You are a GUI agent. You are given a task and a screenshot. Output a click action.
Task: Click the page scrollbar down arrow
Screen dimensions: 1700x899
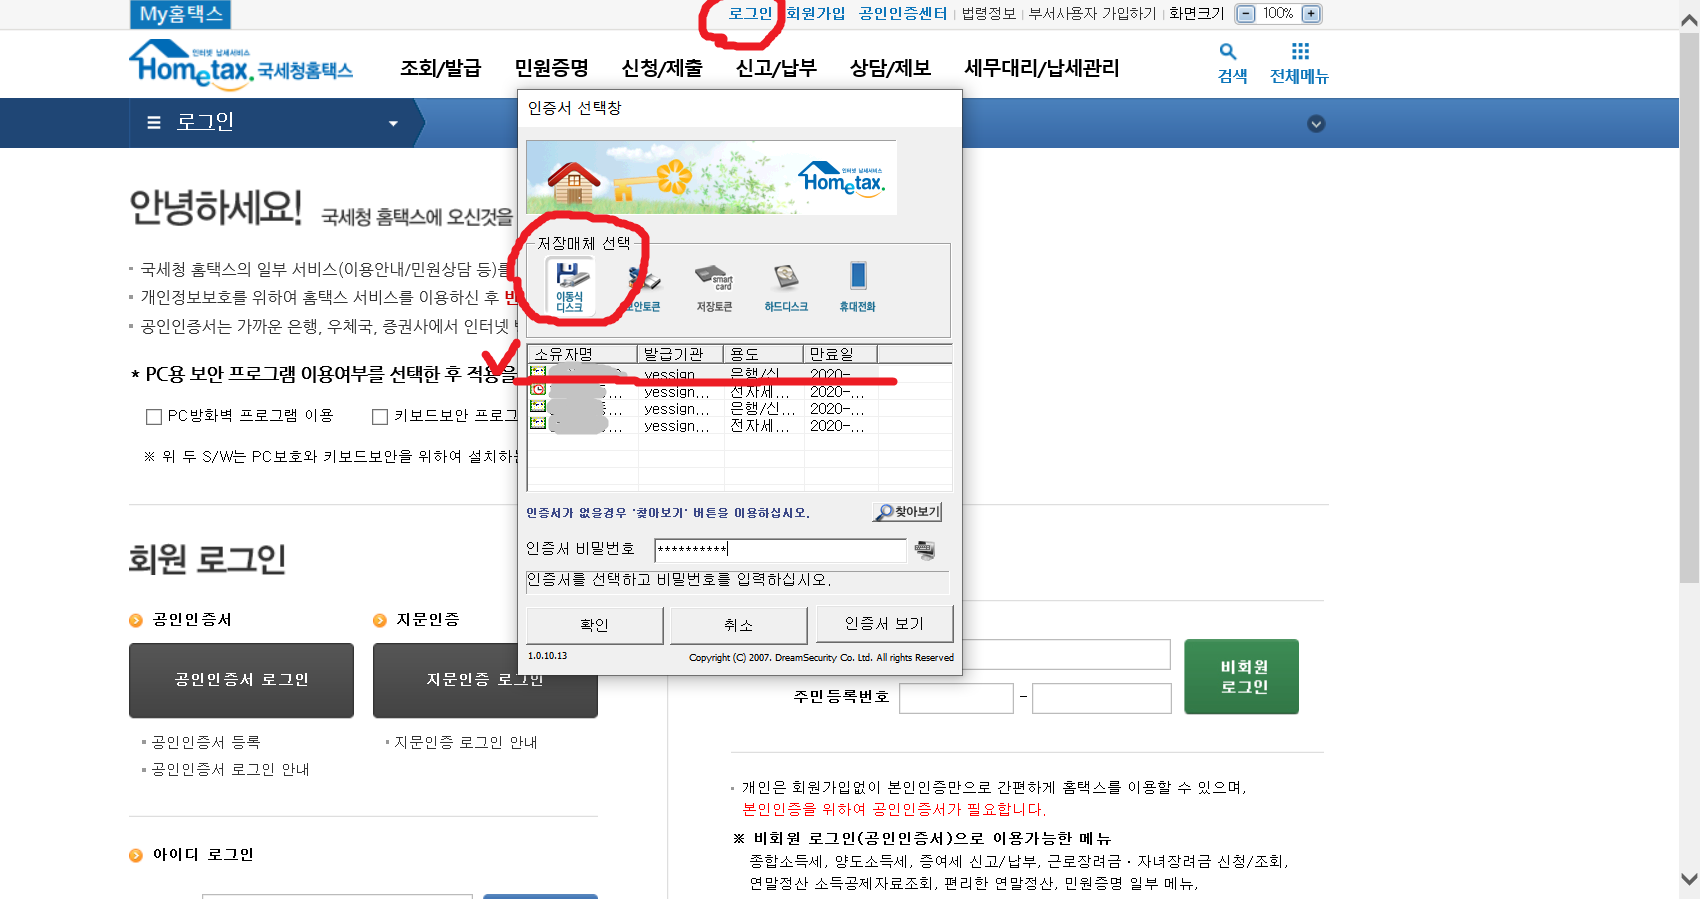point(1689,880)
